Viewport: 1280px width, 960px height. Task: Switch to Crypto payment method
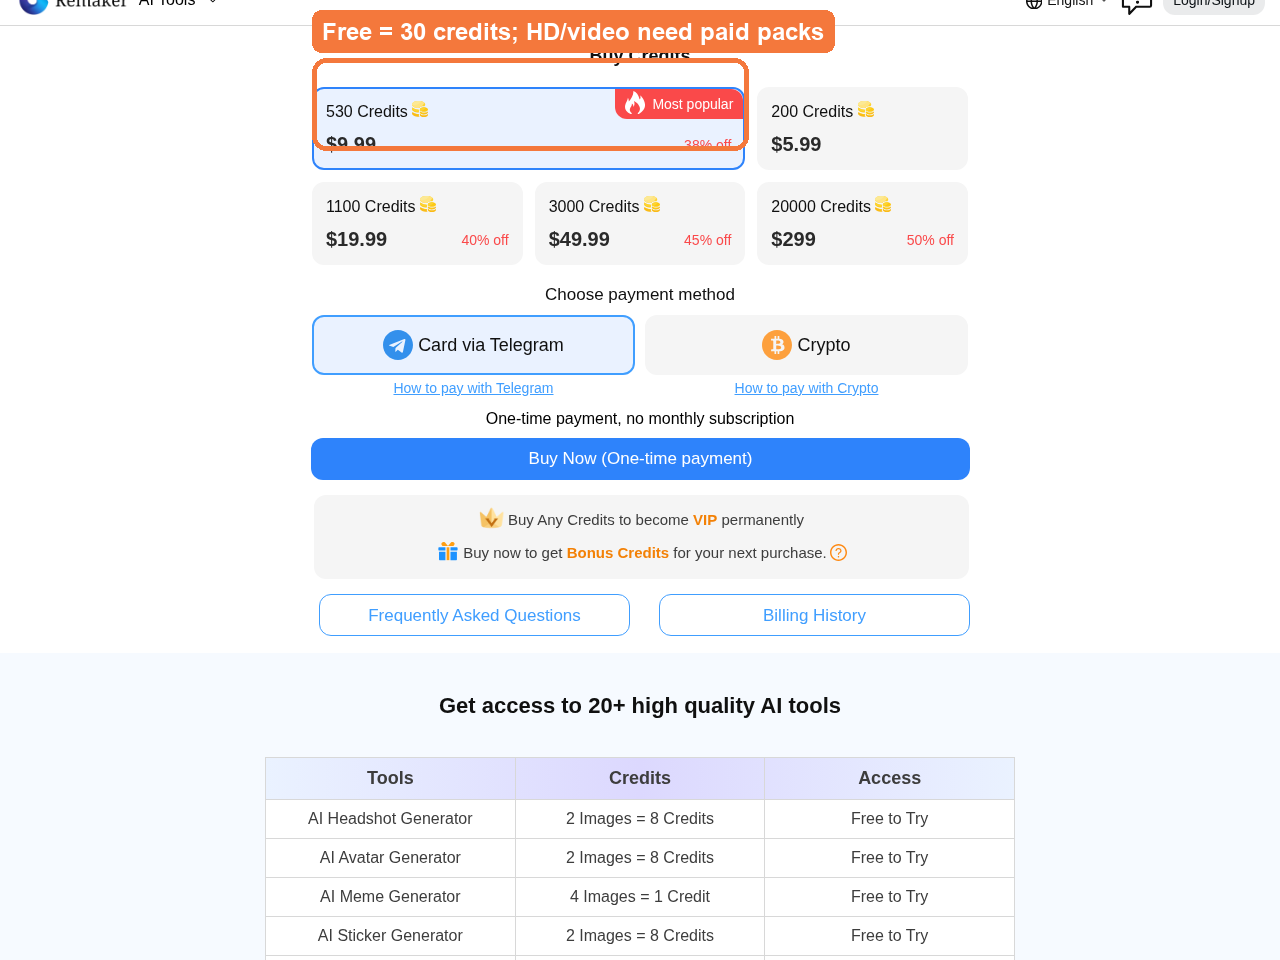tap(806, 345)
